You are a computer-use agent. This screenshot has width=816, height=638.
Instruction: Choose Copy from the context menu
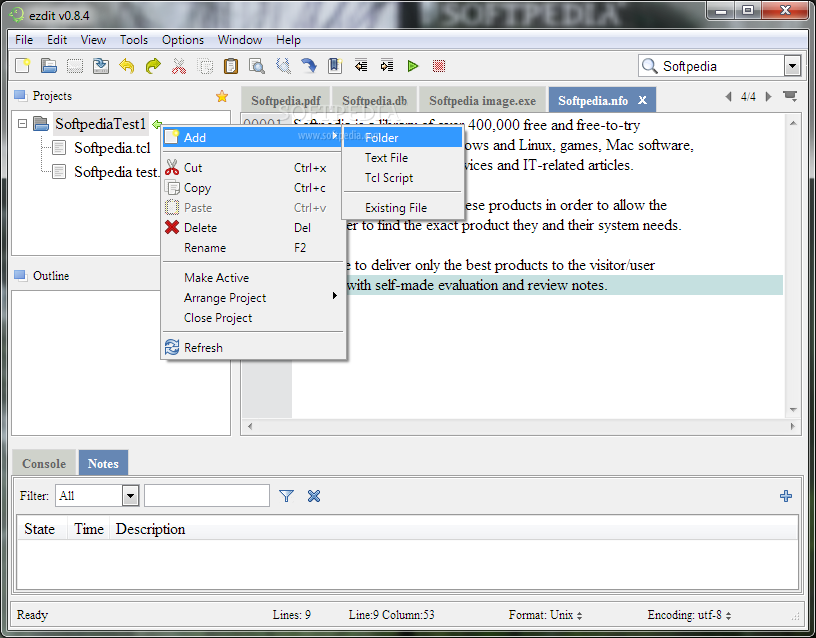253,188
